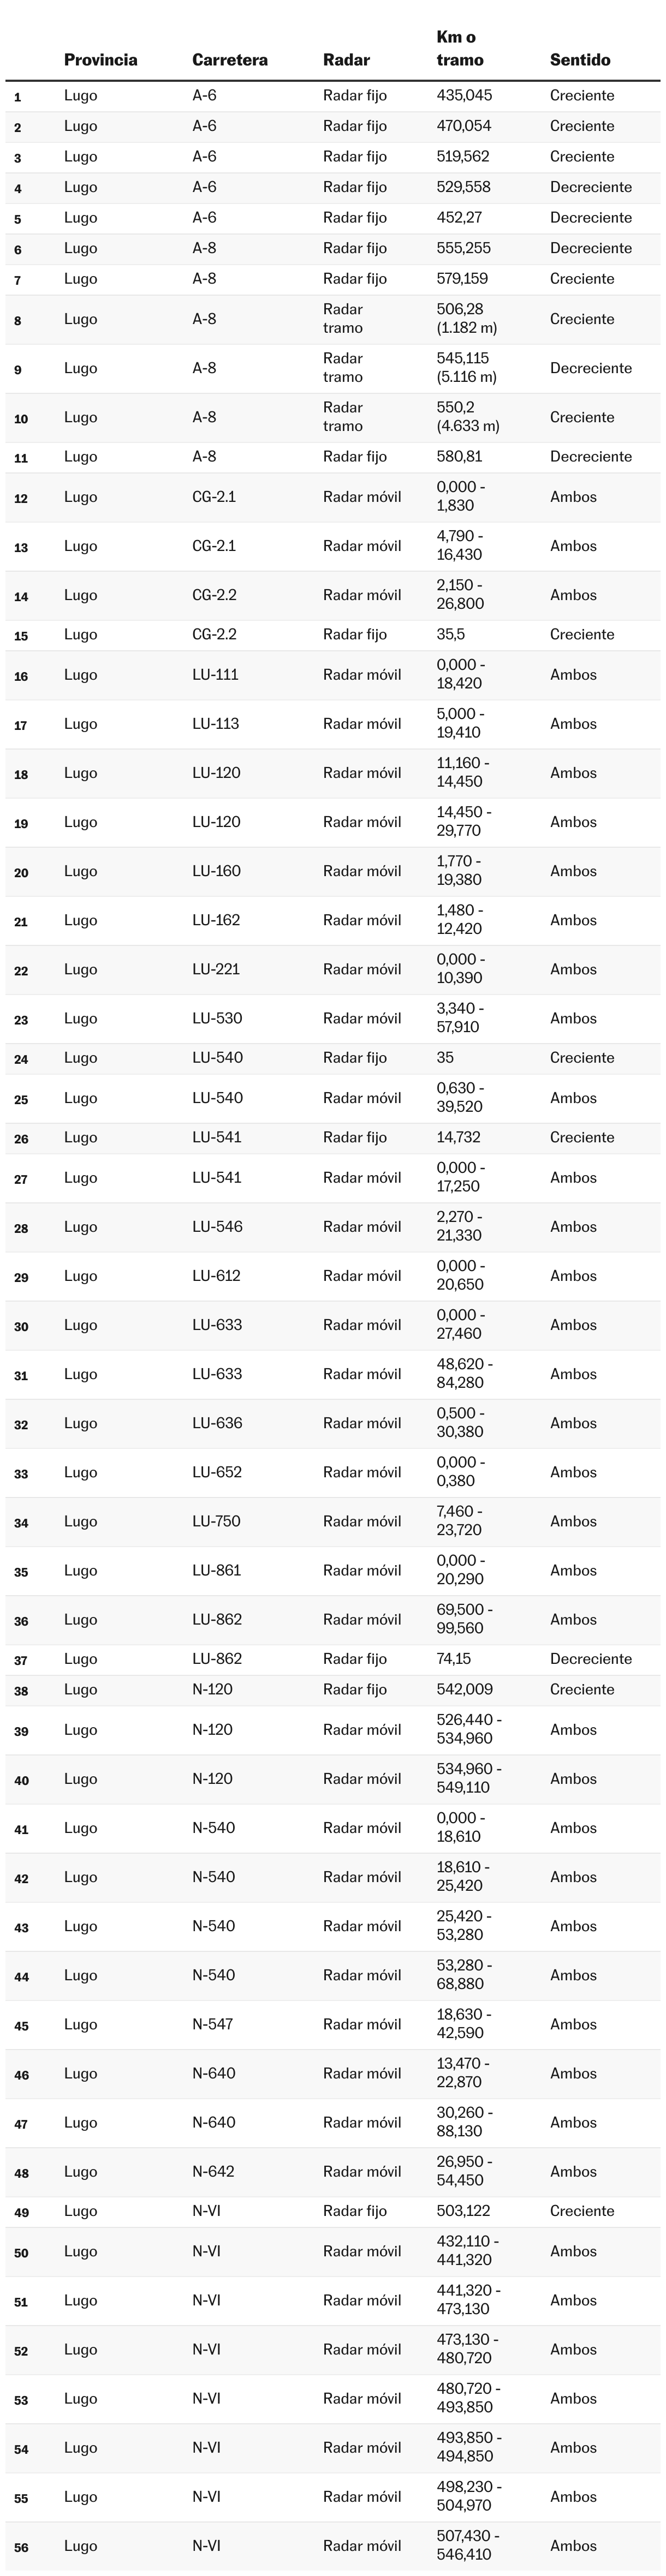Click the LU-160 carretera cell
The width and height of the screenshot is (666, 2576).
(216, 871)
